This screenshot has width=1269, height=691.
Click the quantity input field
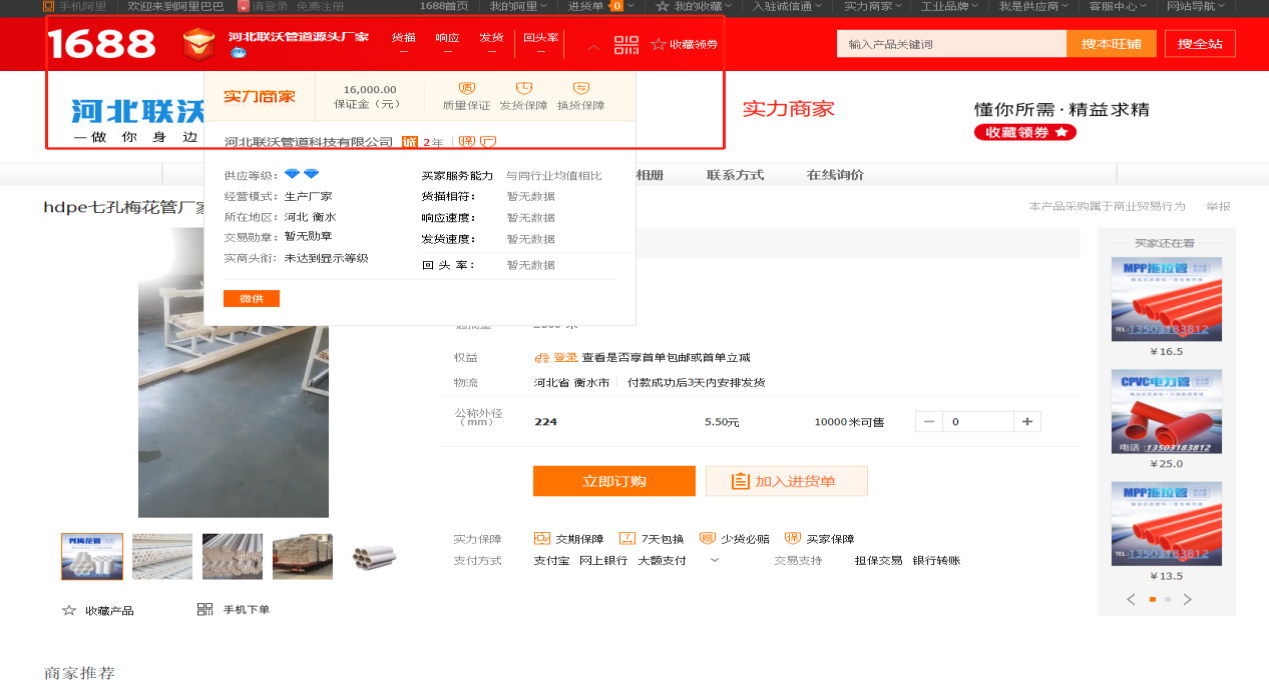point(978,422)
